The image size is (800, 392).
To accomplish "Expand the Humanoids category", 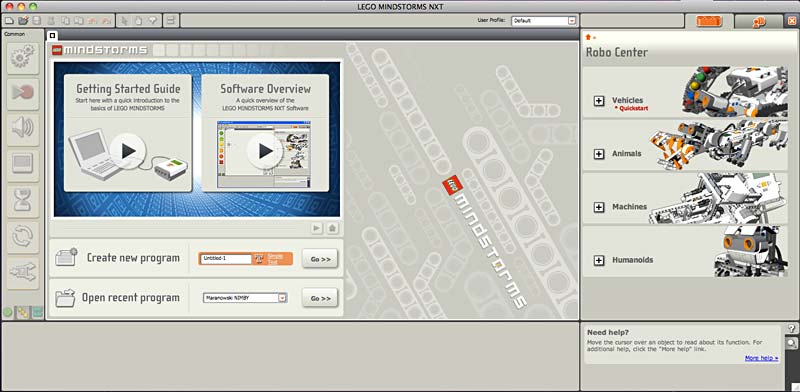I will pos(599,260).
